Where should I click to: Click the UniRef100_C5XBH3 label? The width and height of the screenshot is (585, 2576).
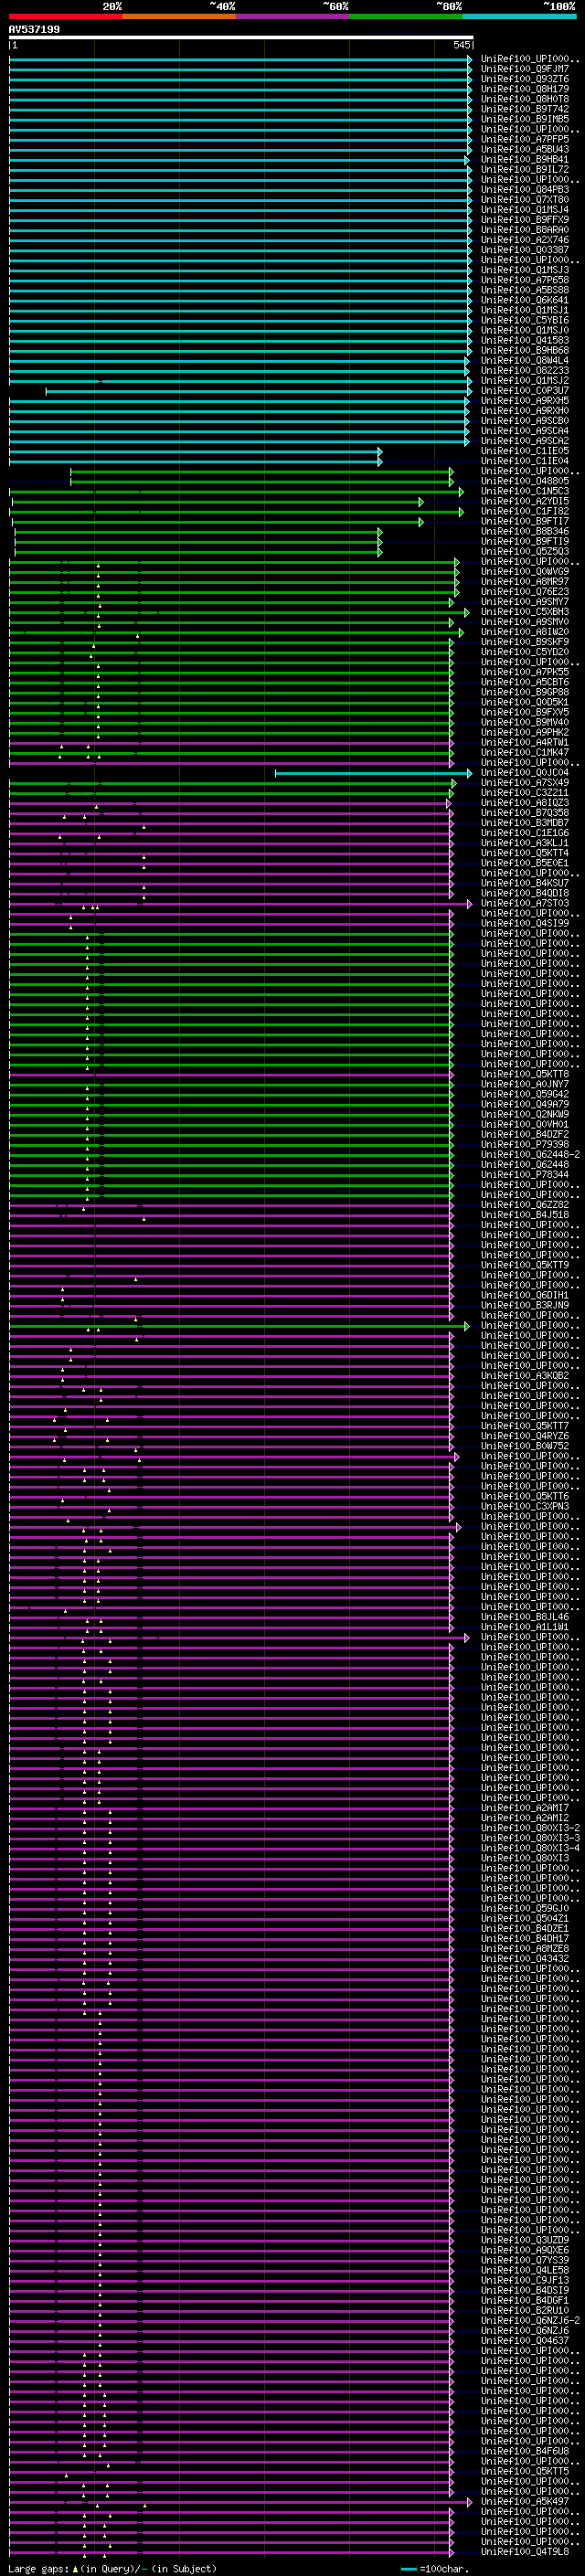tap(525, 611)
